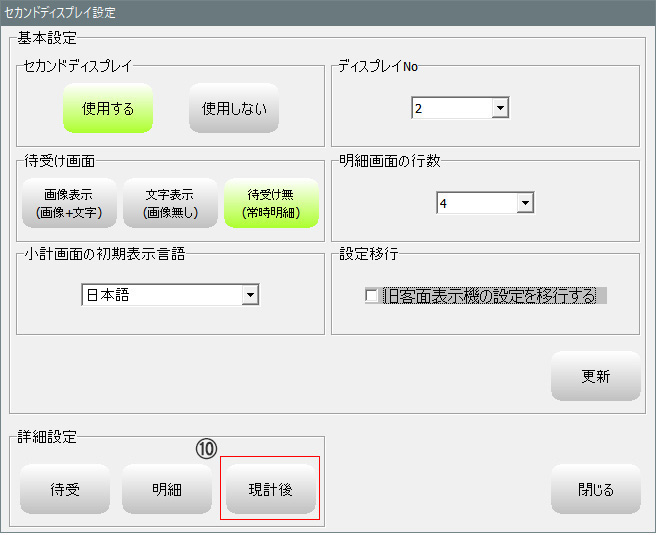Viewport: 656px width, 535px height.
Task: Select 画像表示 (画像+文字) standby mode
Action: (69, 204)
